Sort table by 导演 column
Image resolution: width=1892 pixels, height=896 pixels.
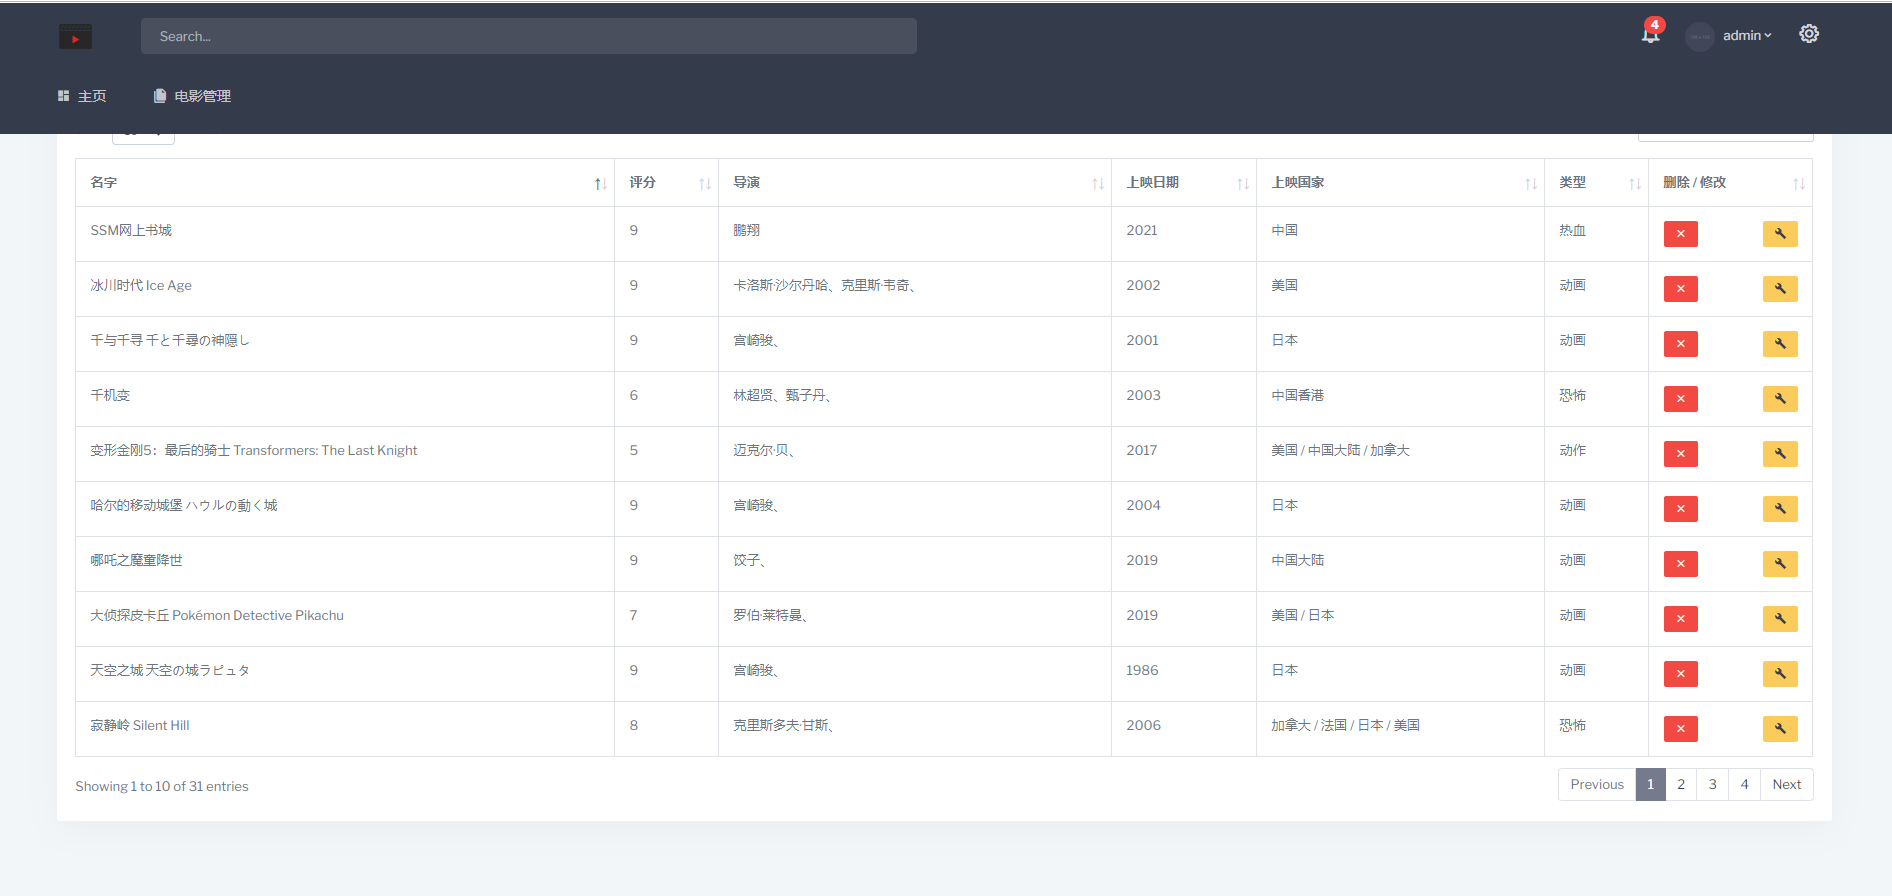[x=915, y=183]
